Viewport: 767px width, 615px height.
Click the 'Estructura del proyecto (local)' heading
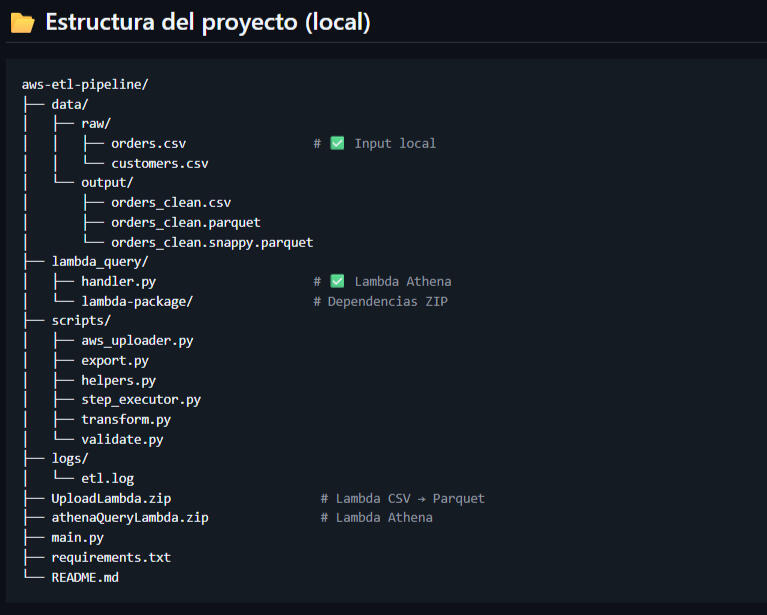click(207, 22)
